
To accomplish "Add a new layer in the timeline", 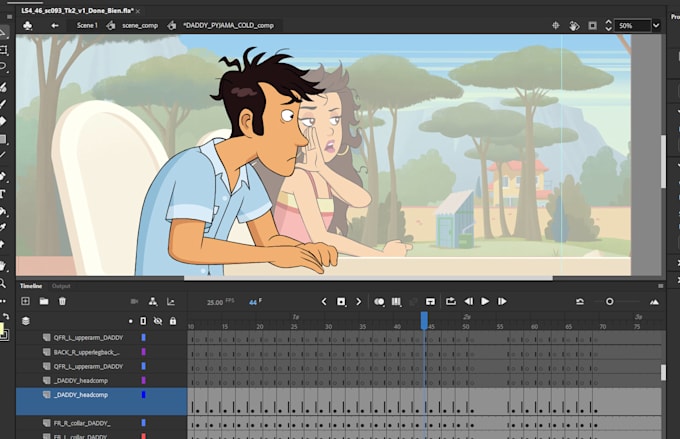I will coord(26,301).
